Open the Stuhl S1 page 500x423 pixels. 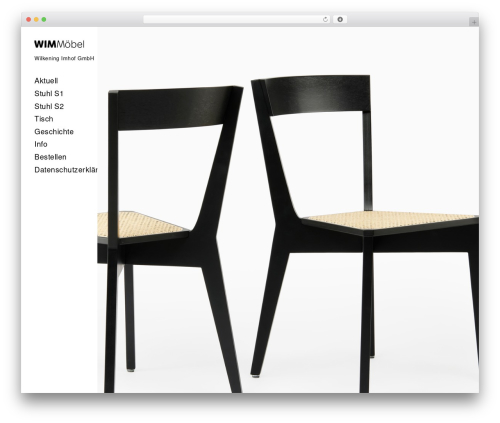49,93
